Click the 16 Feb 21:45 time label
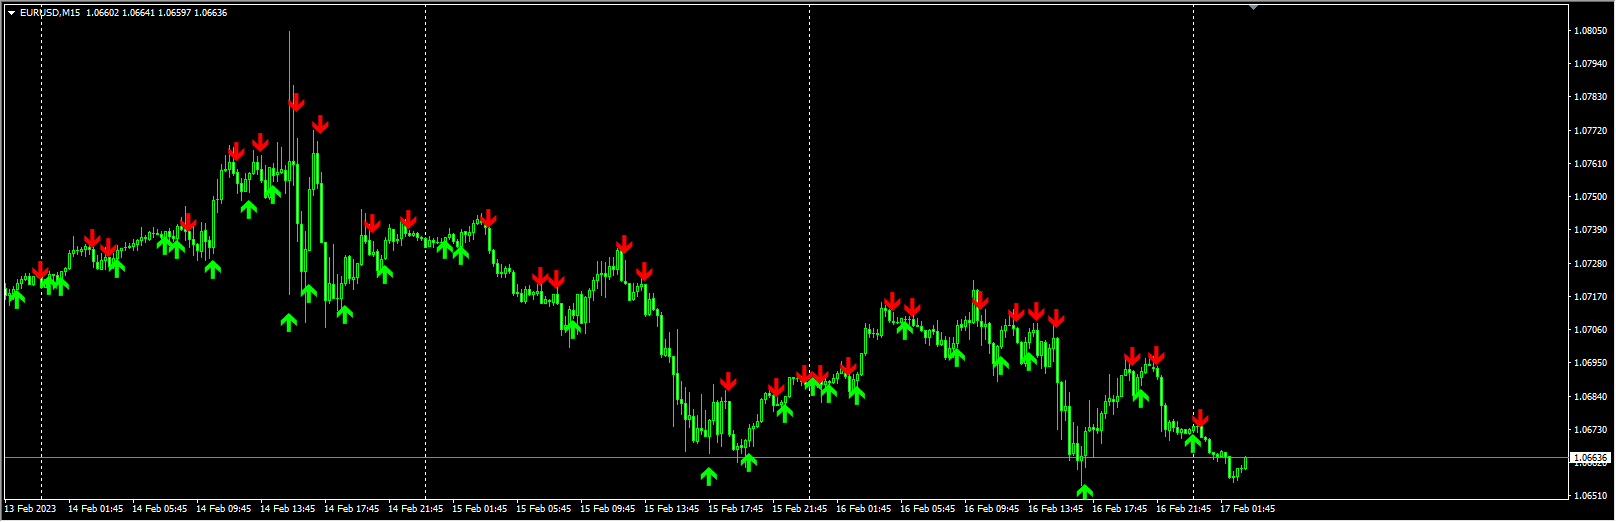This screenshot has width=1616, height=522. [x=1184, y=509]
